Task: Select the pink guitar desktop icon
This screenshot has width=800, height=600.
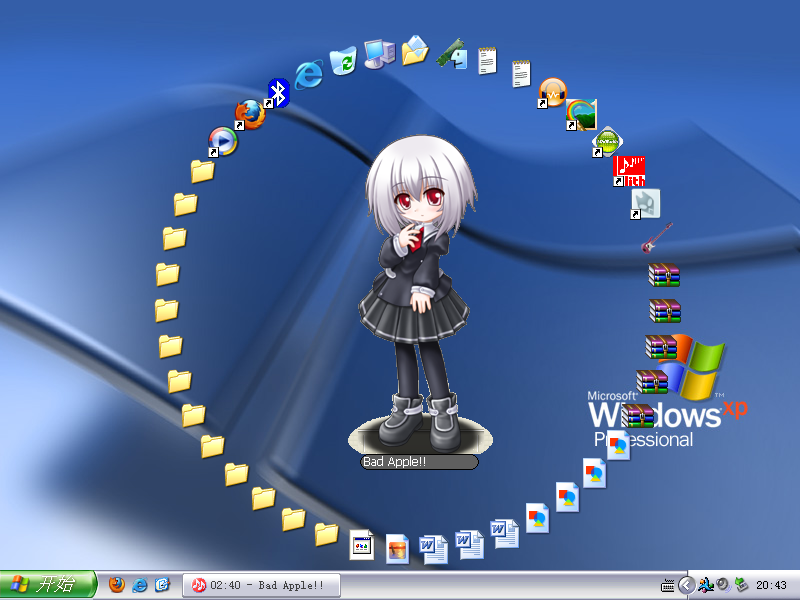Action: (657, 238)
